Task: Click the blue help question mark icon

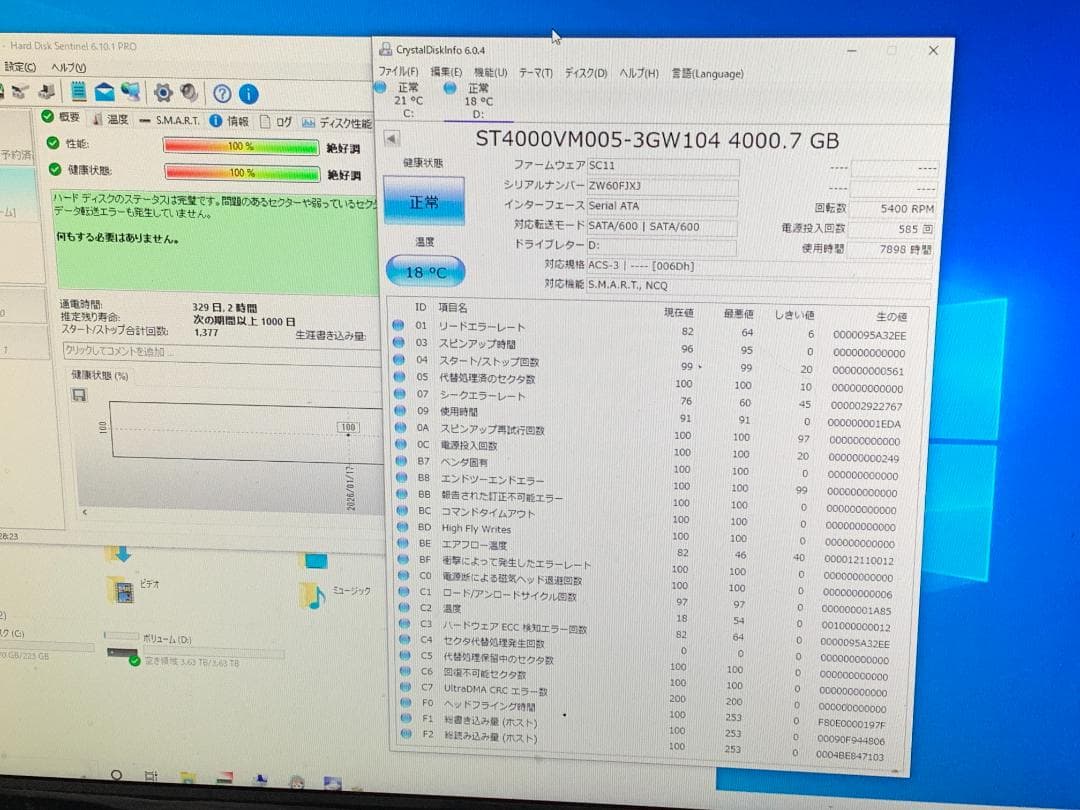Action: [221, 93]
